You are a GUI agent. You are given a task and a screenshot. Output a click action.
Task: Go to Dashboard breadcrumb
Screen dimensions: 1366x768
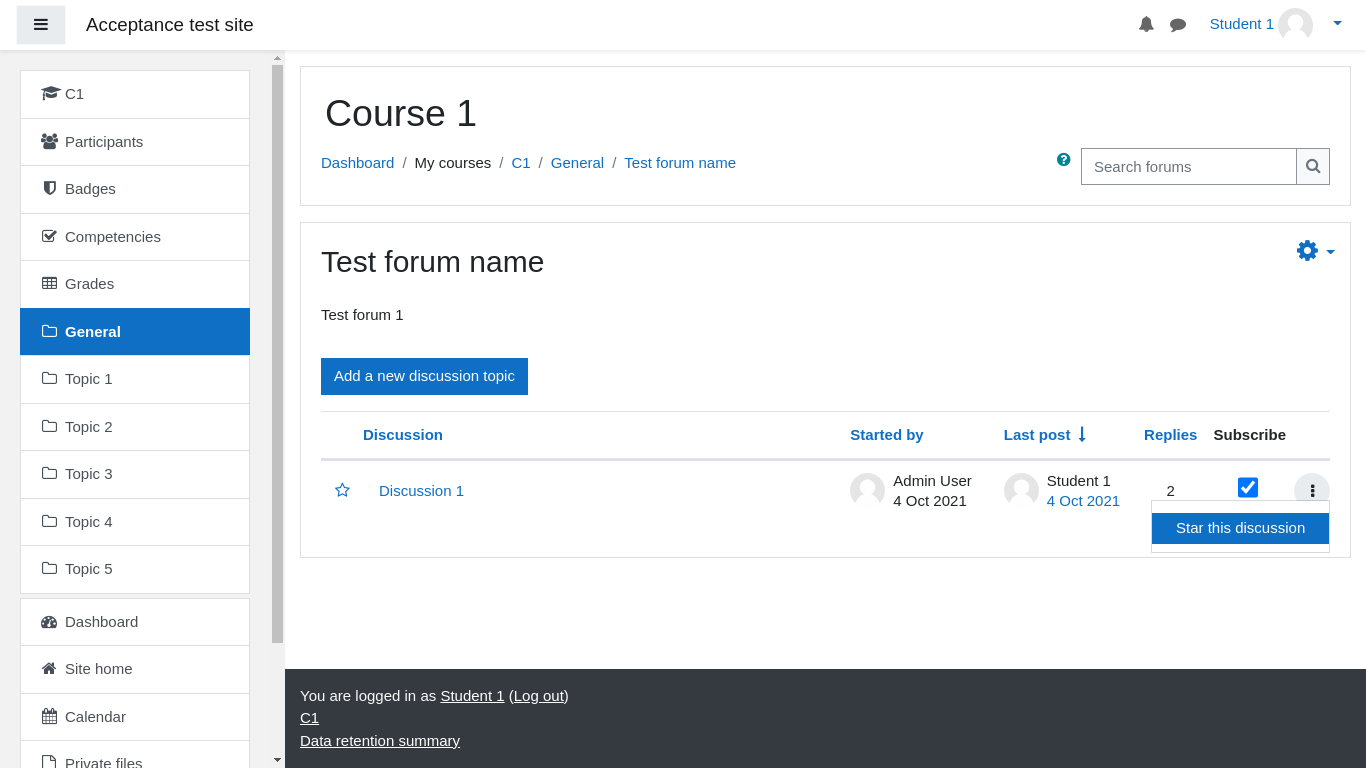point(357,163)
